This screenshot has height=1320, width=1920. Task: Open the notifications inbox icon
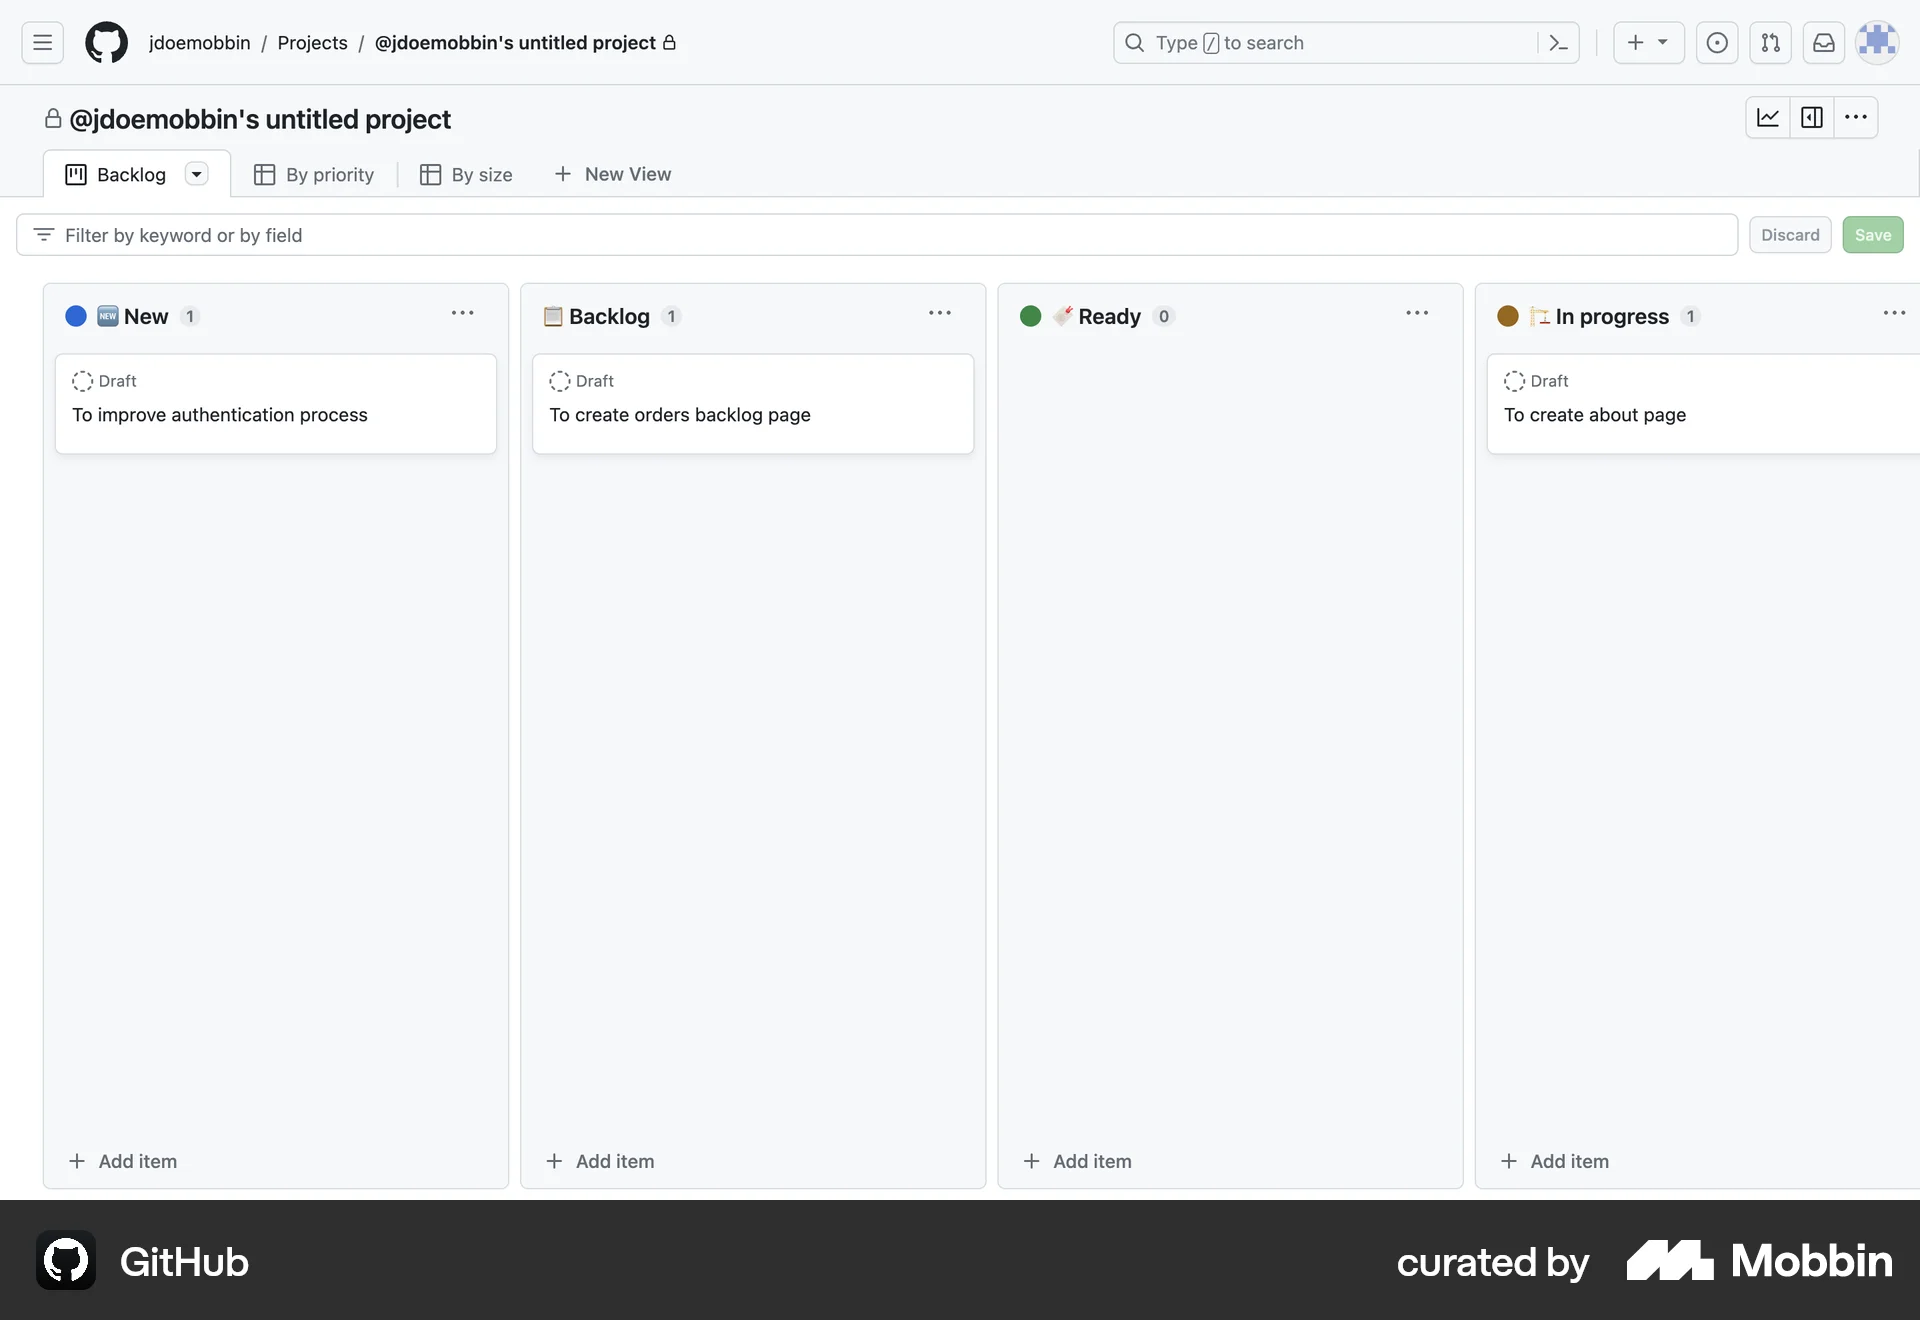(1823, 43)
